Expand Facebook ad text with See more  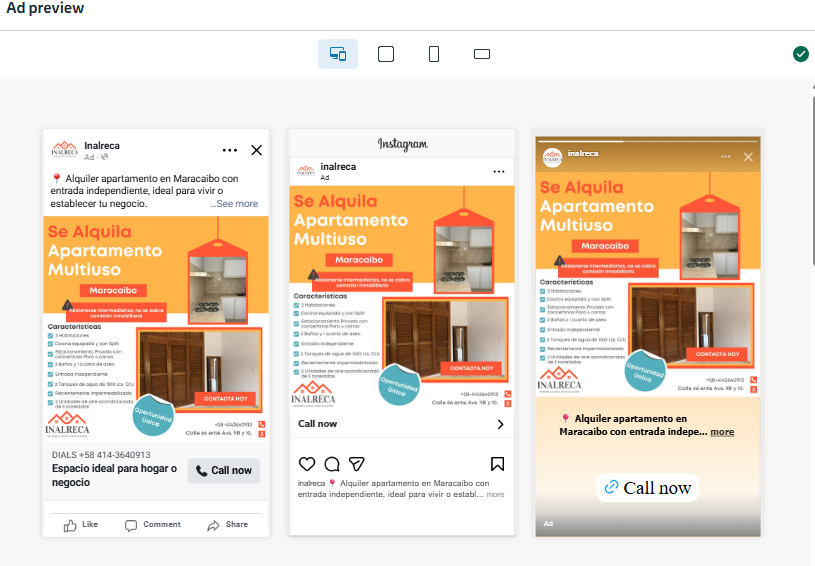click(234, 203)
